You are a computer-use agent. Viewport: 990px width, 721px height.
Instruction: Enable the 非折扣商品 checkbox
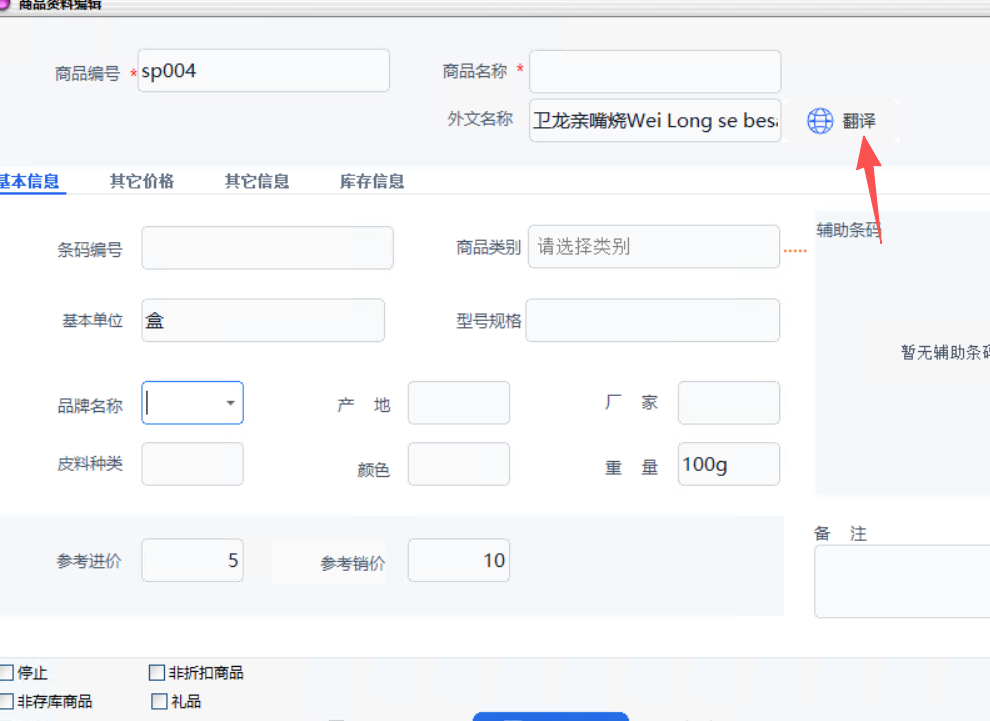point(157,673)
